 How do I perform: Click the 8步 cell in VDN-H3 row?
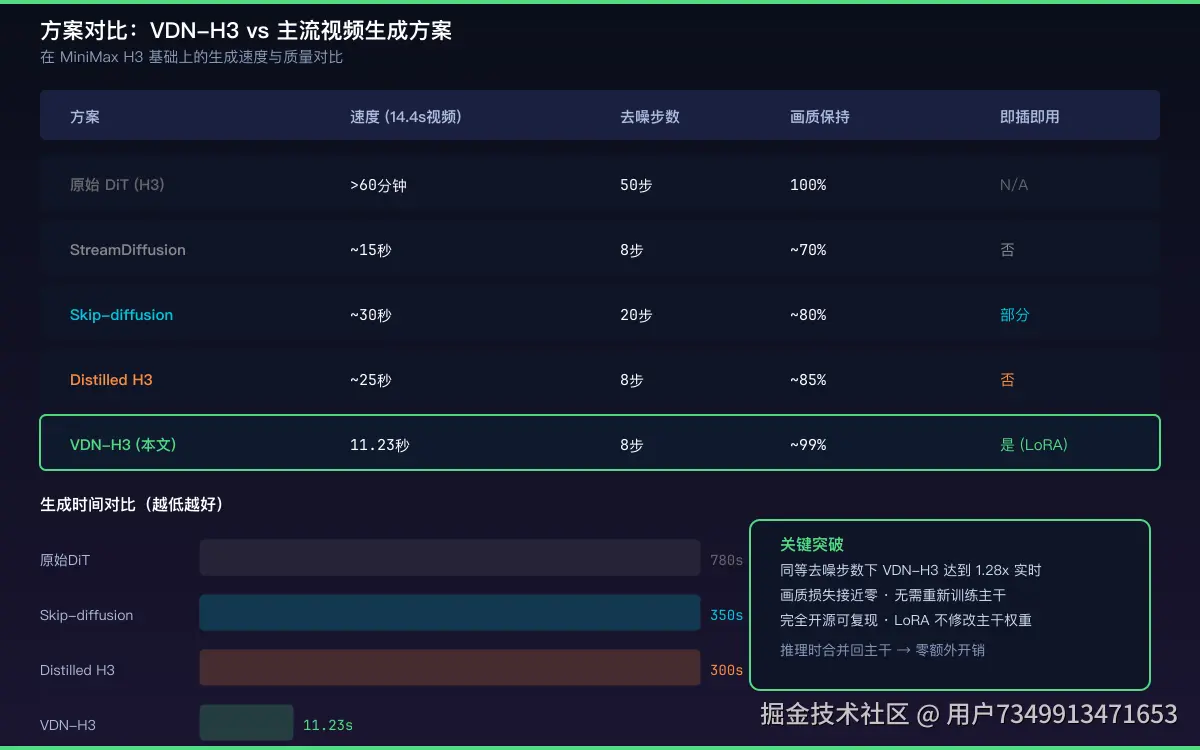pos(632,445)
